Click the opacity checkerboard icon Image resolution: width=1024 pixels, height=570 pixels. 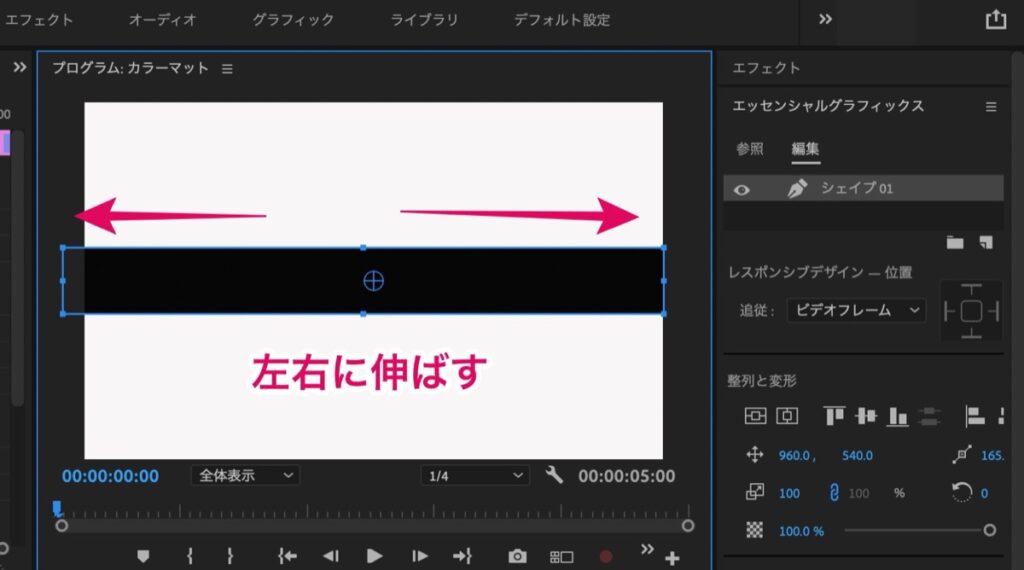coord(755,530)
